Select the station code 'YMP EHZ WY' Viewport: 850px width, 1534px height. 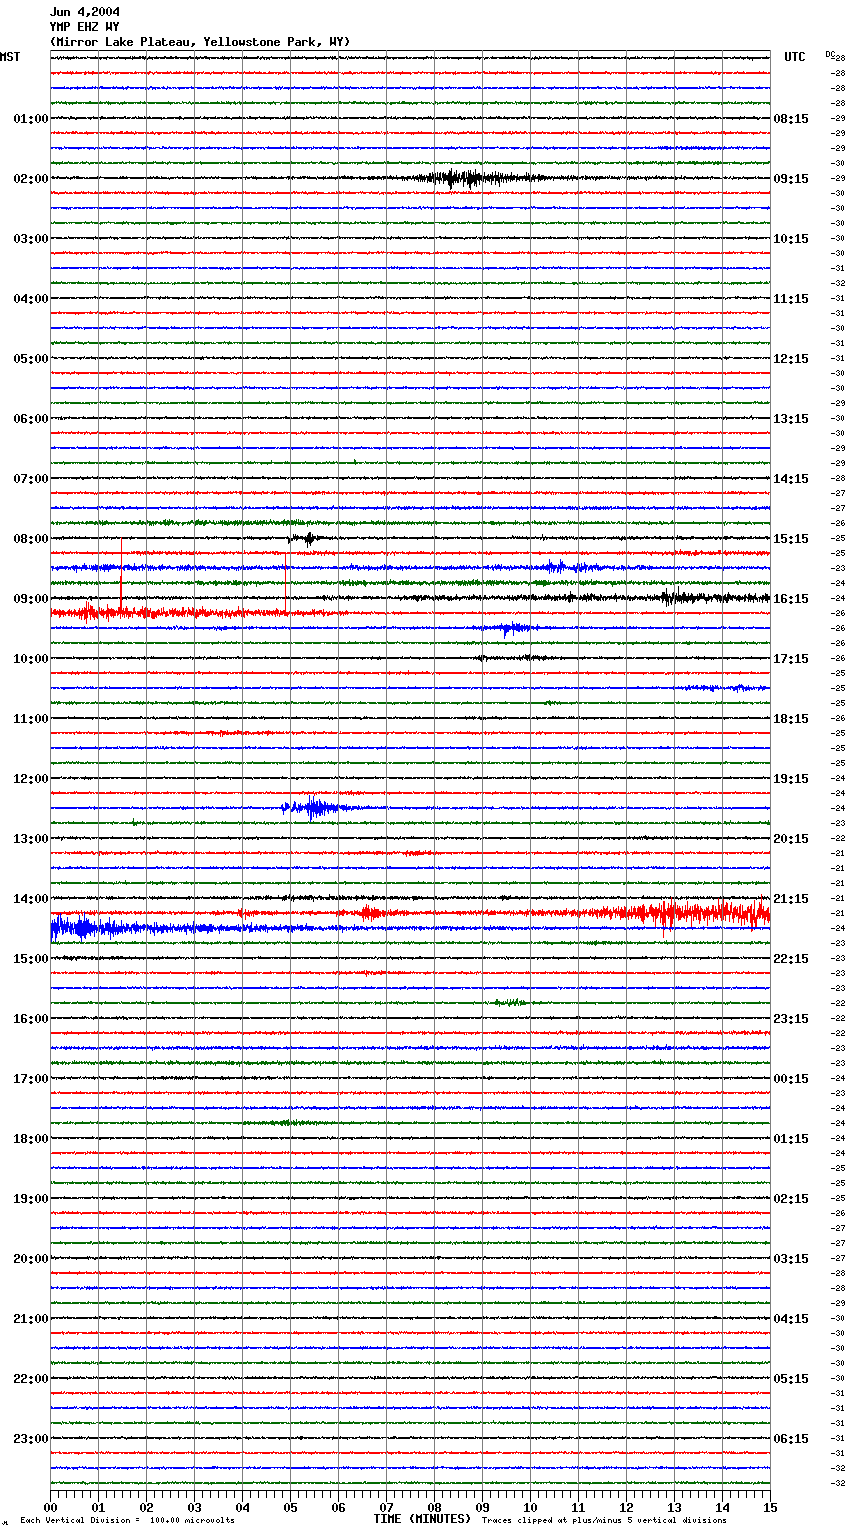(x=85, y=27)
